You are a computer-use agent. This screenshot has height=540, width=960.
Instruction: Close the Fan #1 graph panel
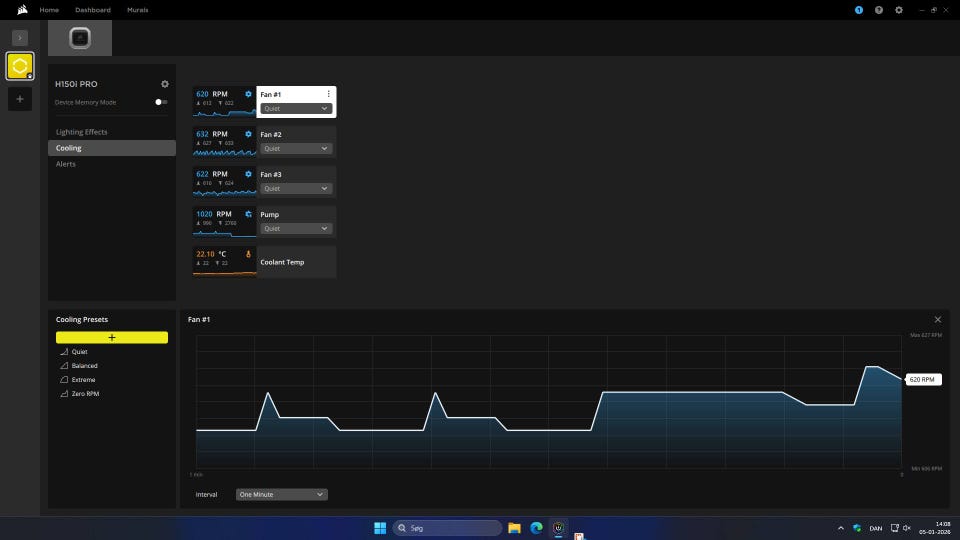coord(937,320)
